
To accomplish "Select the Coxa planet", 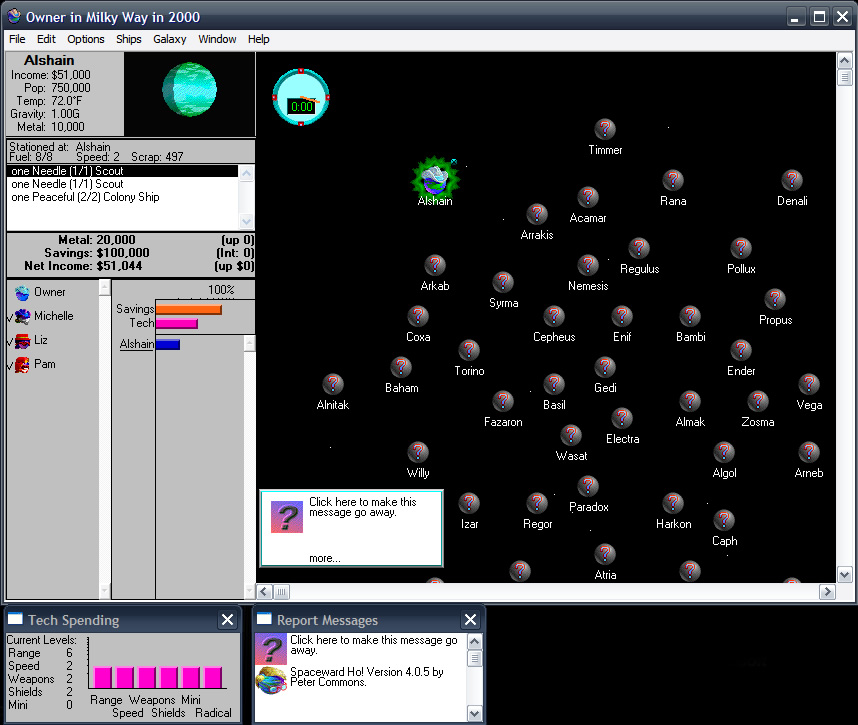I will [418, 316].
